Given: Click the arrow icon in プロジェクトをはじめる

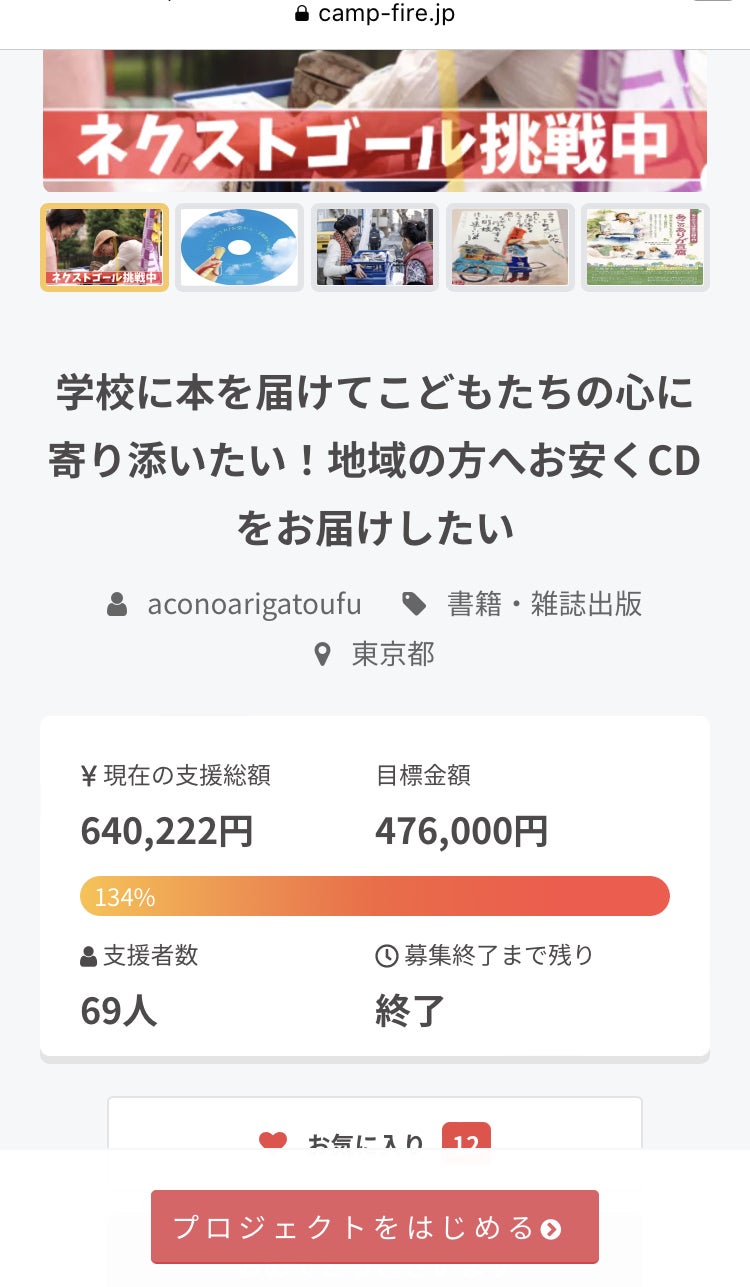Looking at the screenshot, I should pyautogui.click(x=551, y=1228).
